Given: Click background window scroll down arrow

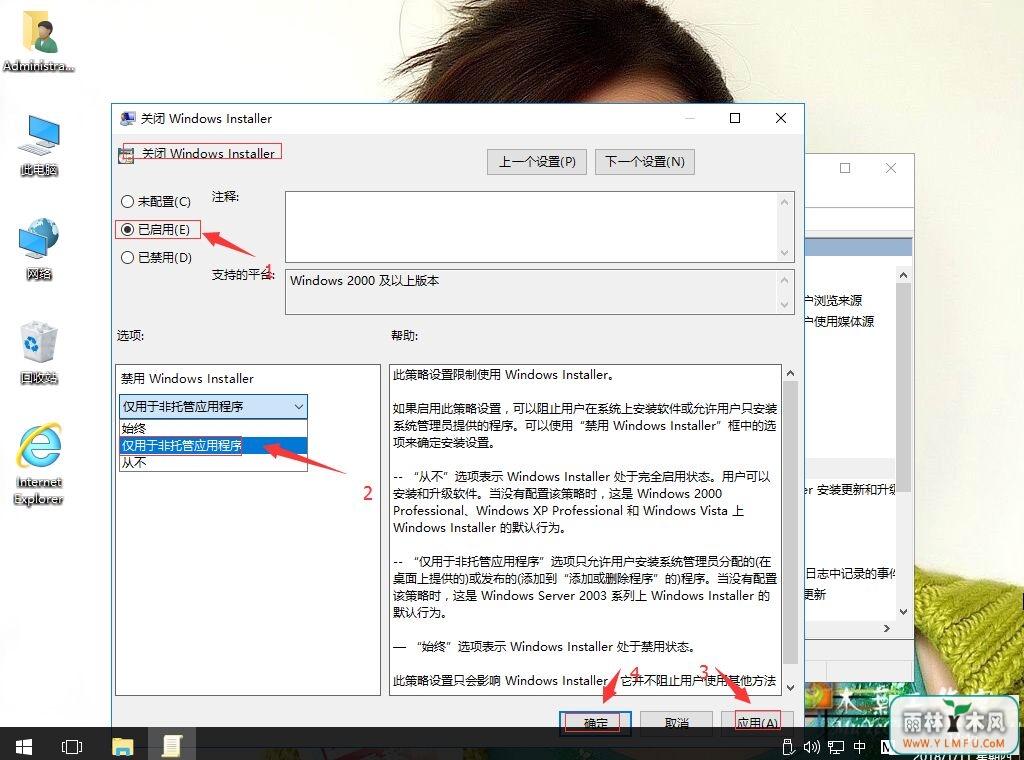Looking at the screenshot, I should [903, 612].
